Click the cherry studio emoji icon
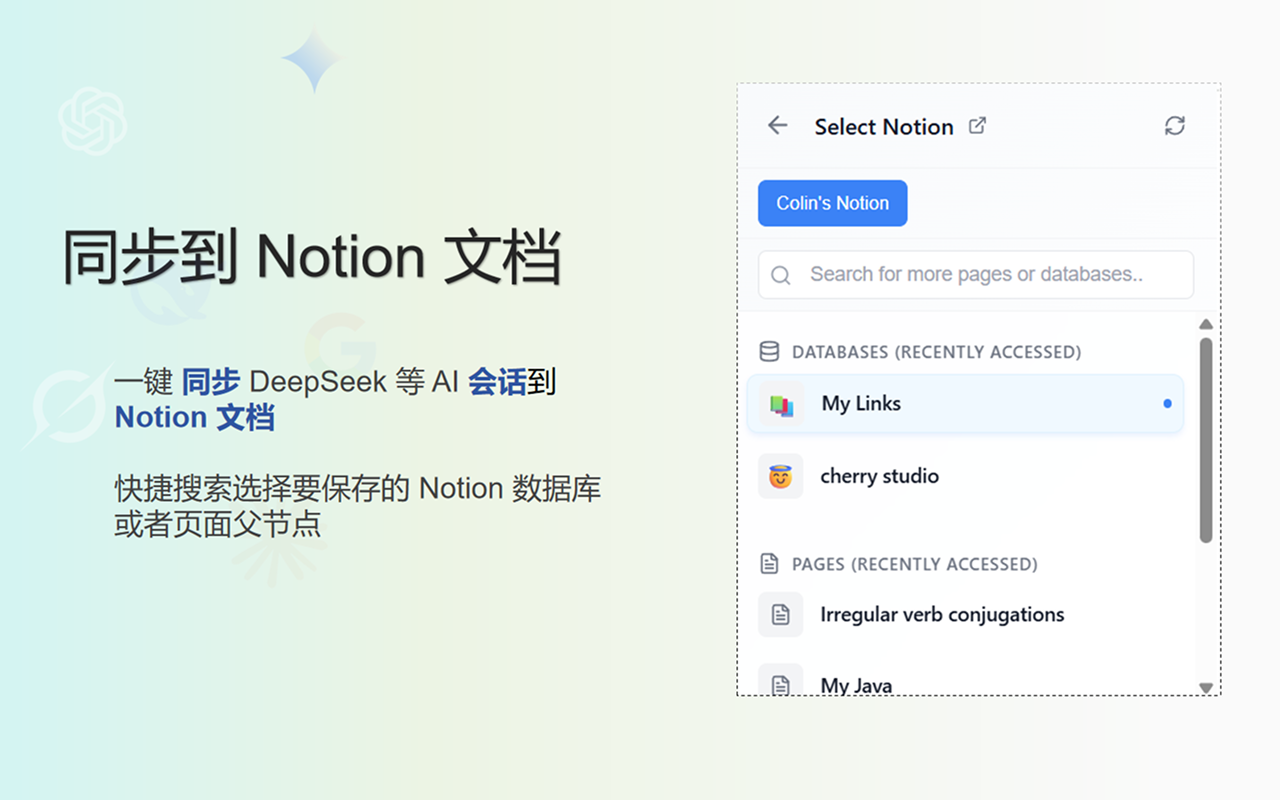Viewport: 1280px width, 800px height. (780, 476)
